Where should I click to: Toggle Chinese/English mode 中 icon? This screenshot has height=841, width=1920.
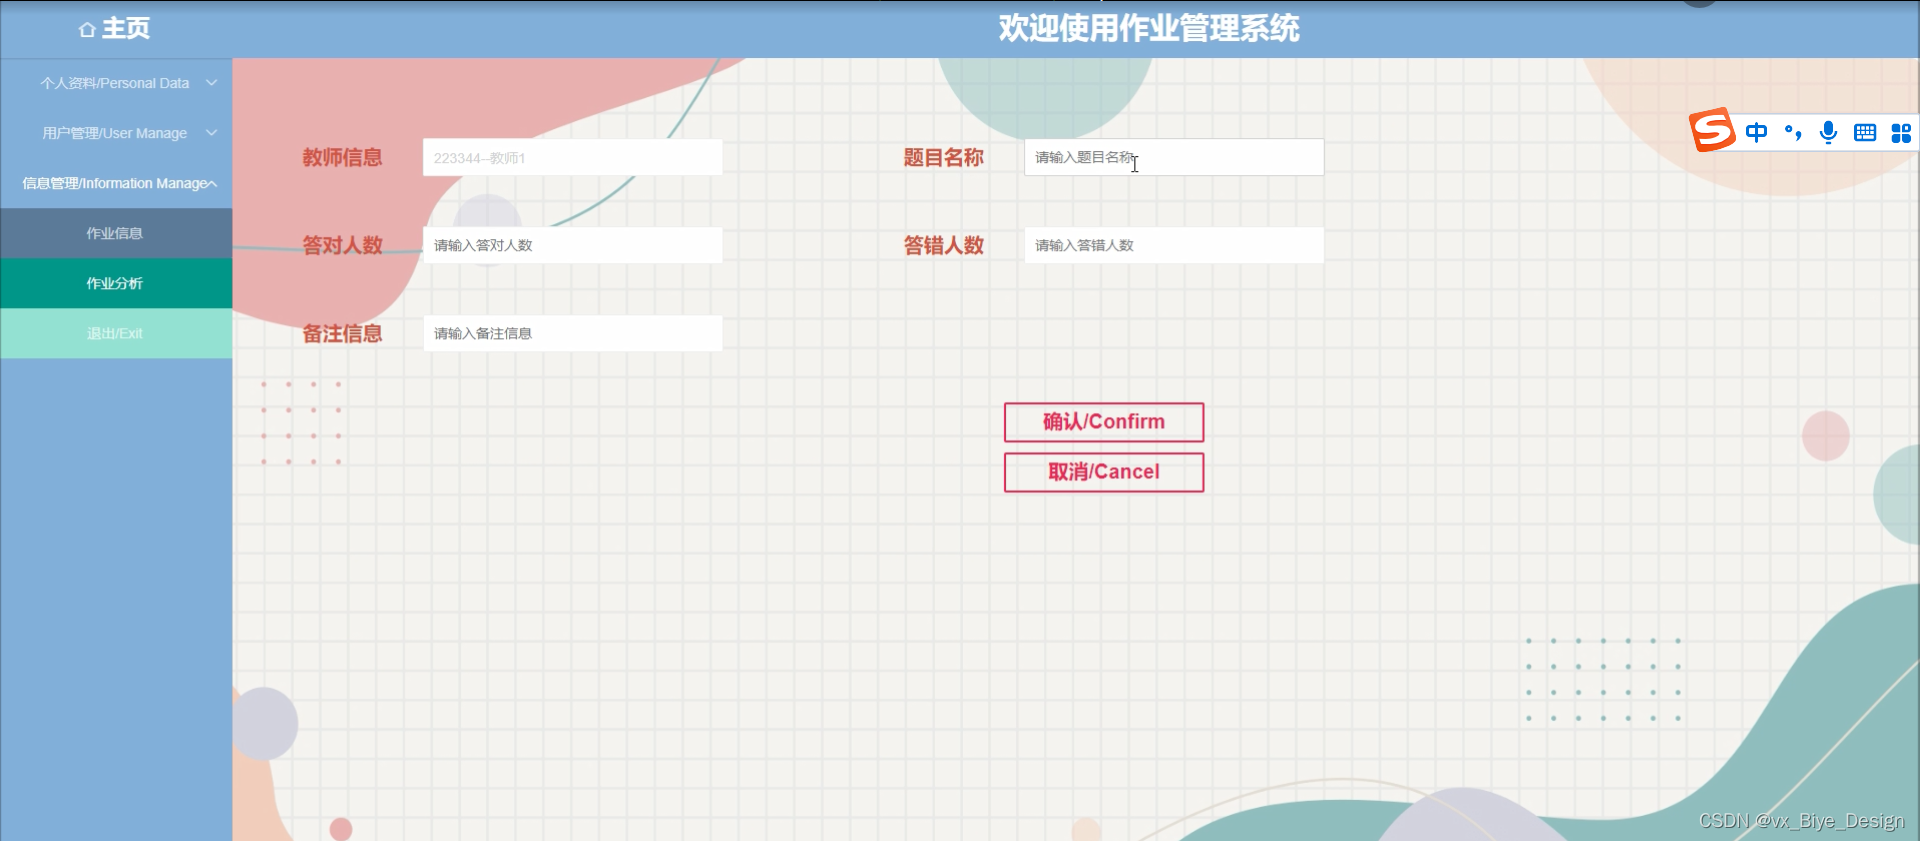pos(1756,132)
